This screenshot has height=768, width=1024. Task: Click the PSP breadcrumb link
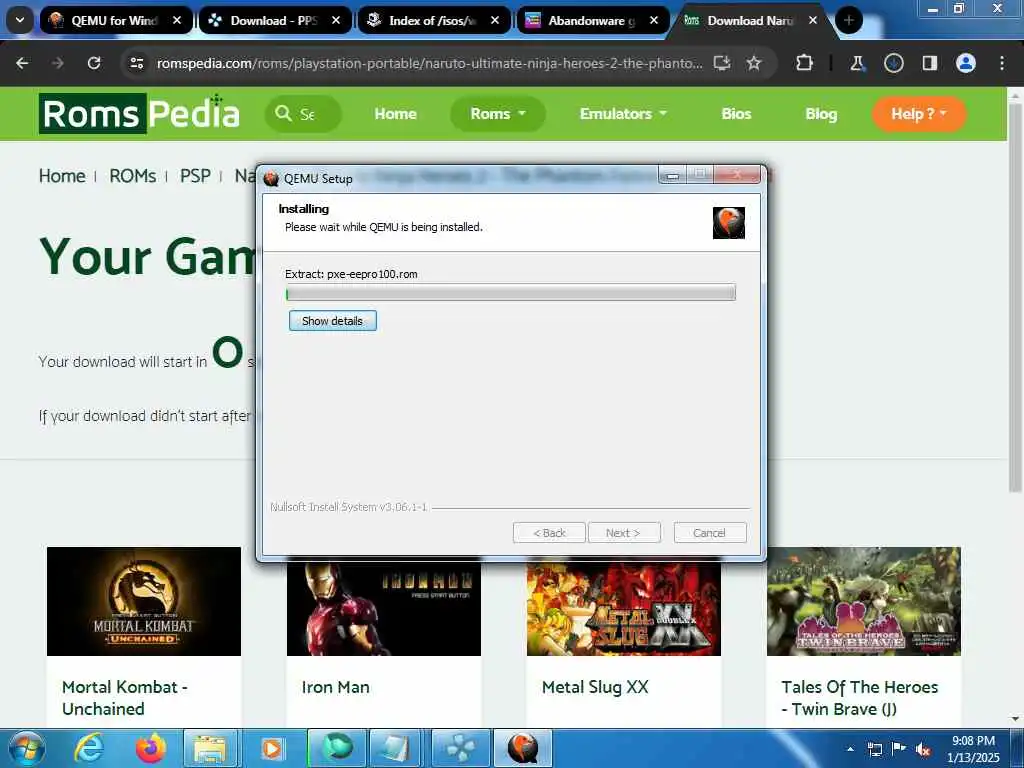(195, 176)
